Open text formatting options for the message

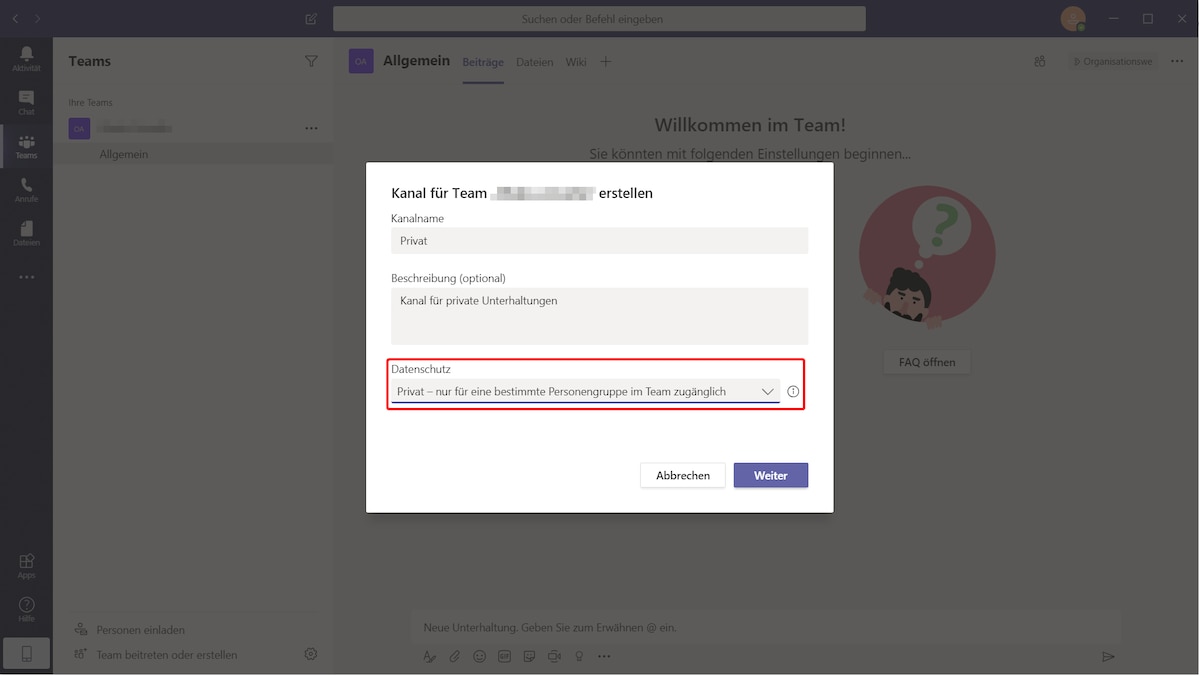click(x=429, y=656)
